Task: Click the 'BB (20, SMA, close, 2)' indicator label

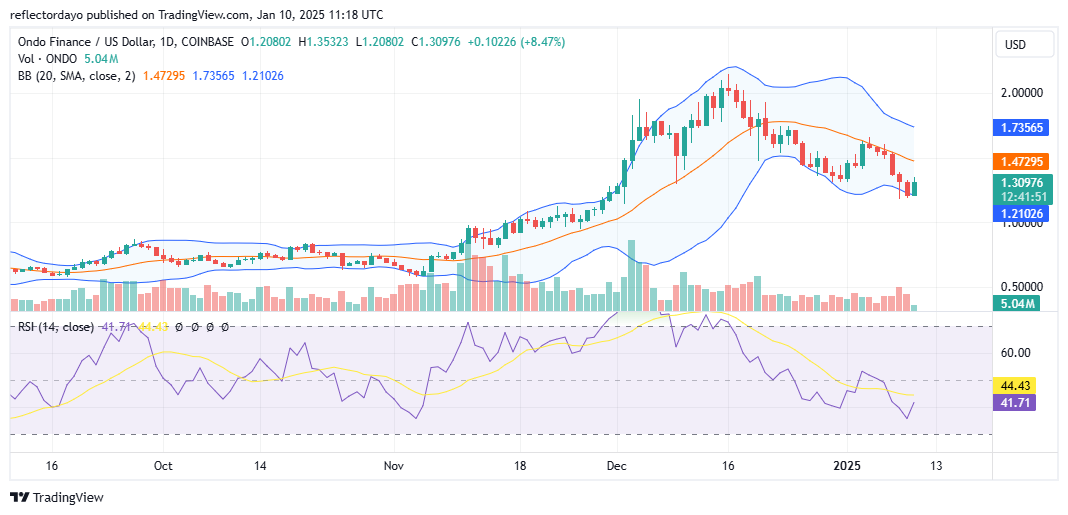Action: (77, 76)
